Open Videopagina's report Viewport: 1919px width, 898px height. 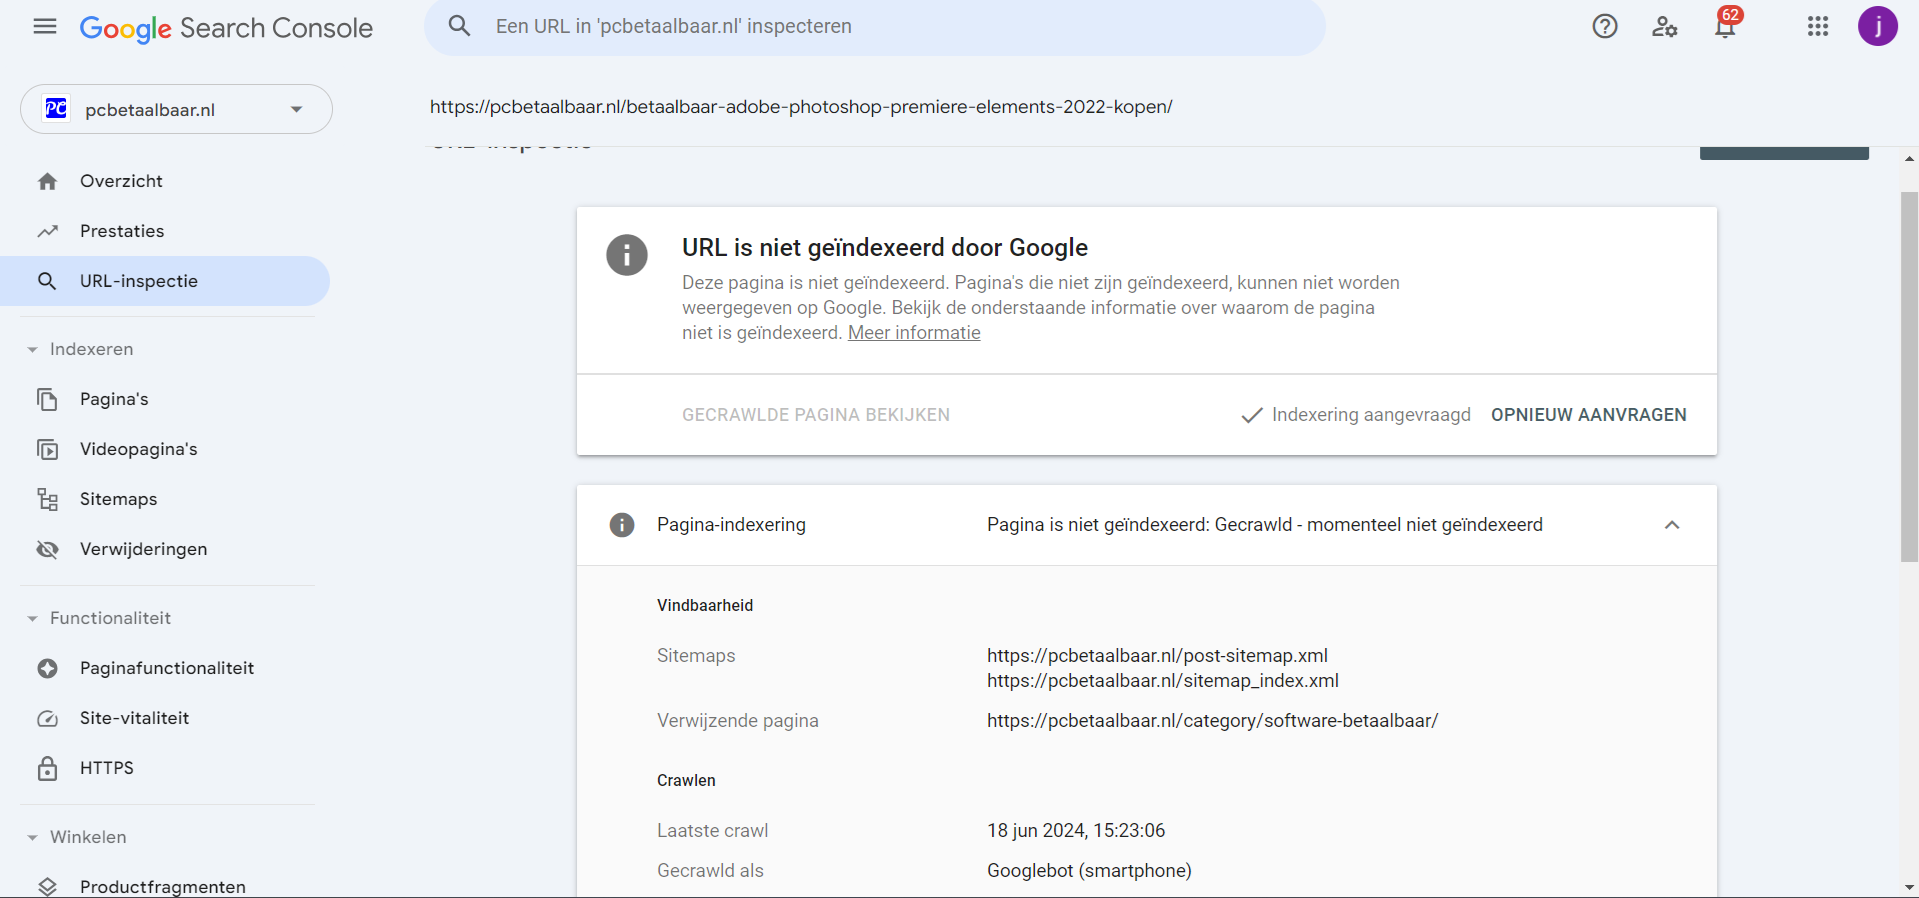(x=165, y=449)
